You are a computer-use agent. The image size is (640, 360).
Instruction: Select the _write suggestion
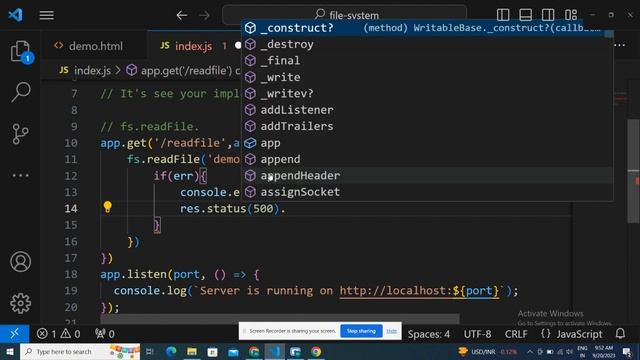pyautogui.click(x=427, y=77)
